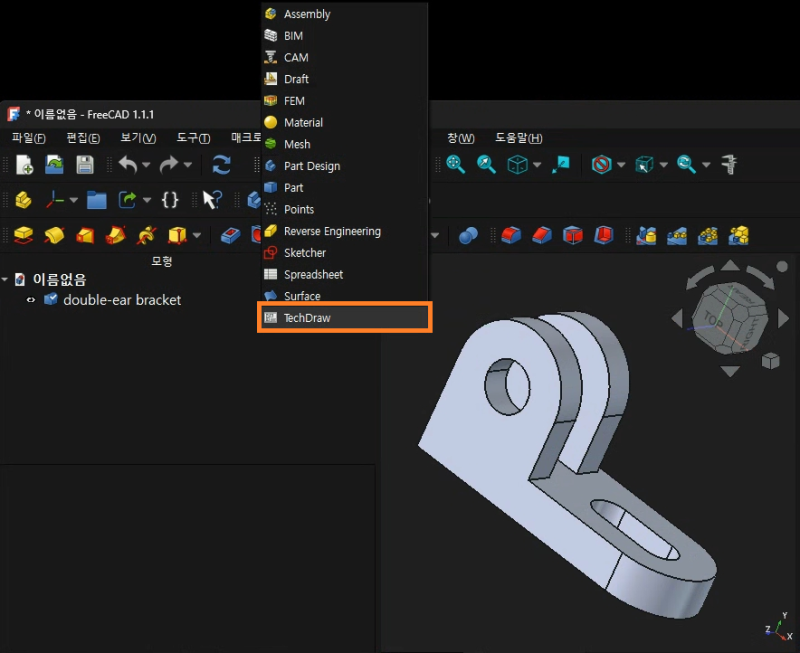Select the Part Design workbench entry
Screen dimensions: 800x653
[345, 166]
